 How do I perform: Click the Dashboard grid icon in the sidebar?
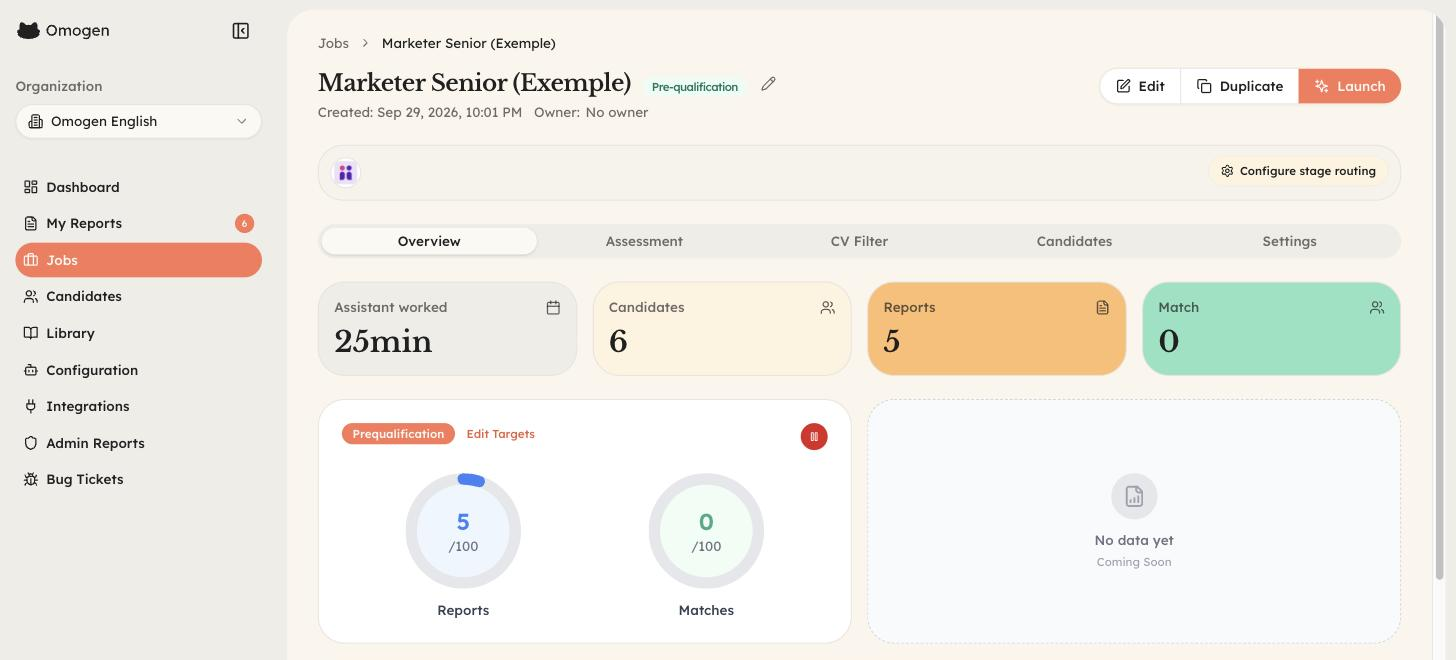[x=31, y=187]
